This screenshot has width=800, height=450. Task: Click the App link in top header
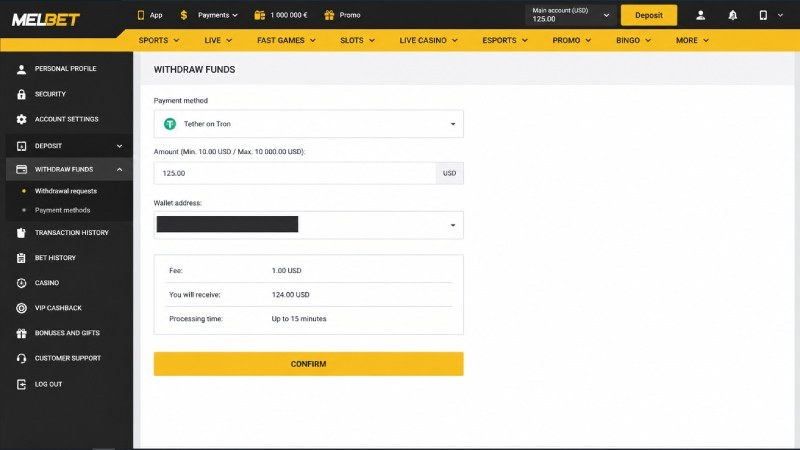[156, 15]
